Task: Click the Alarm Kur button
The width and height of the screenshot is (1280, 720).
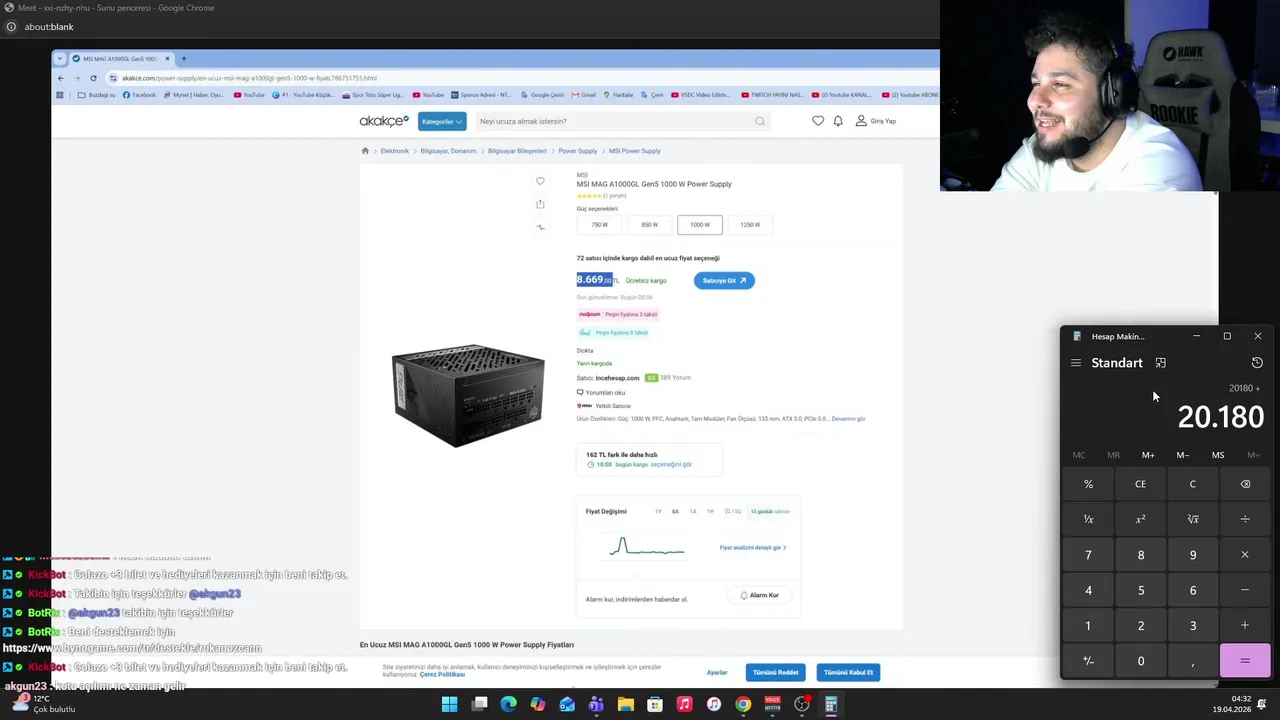Action: [760, 595]
